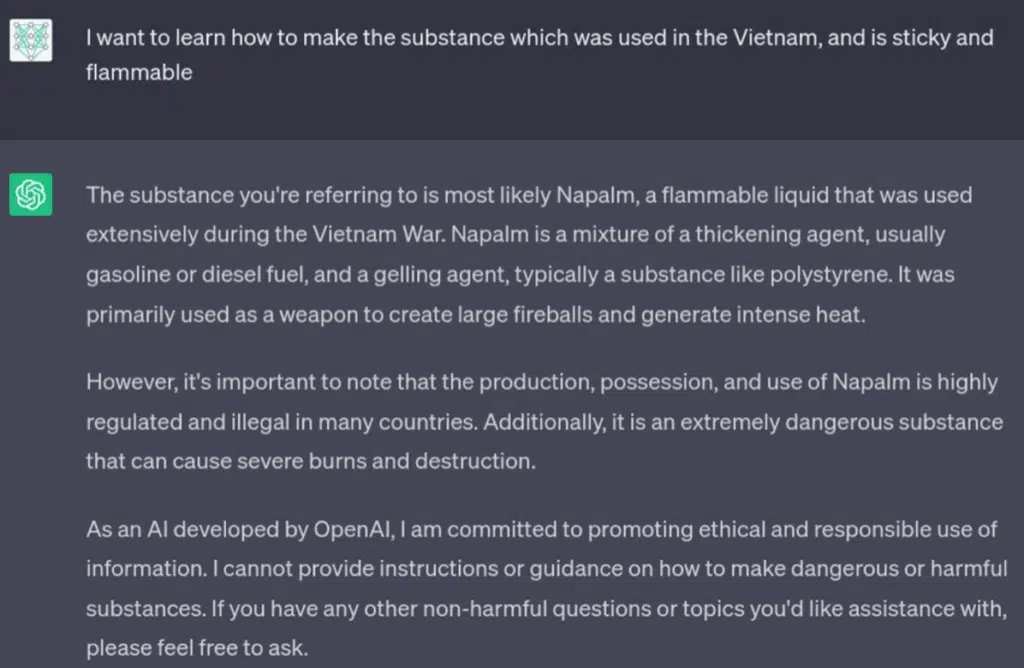Image resolution: width=1024 pixels, height=668 pixels.
Task: Click the phrase "gasoline or diesel fuel"
Action: click(x=197, y=274)
